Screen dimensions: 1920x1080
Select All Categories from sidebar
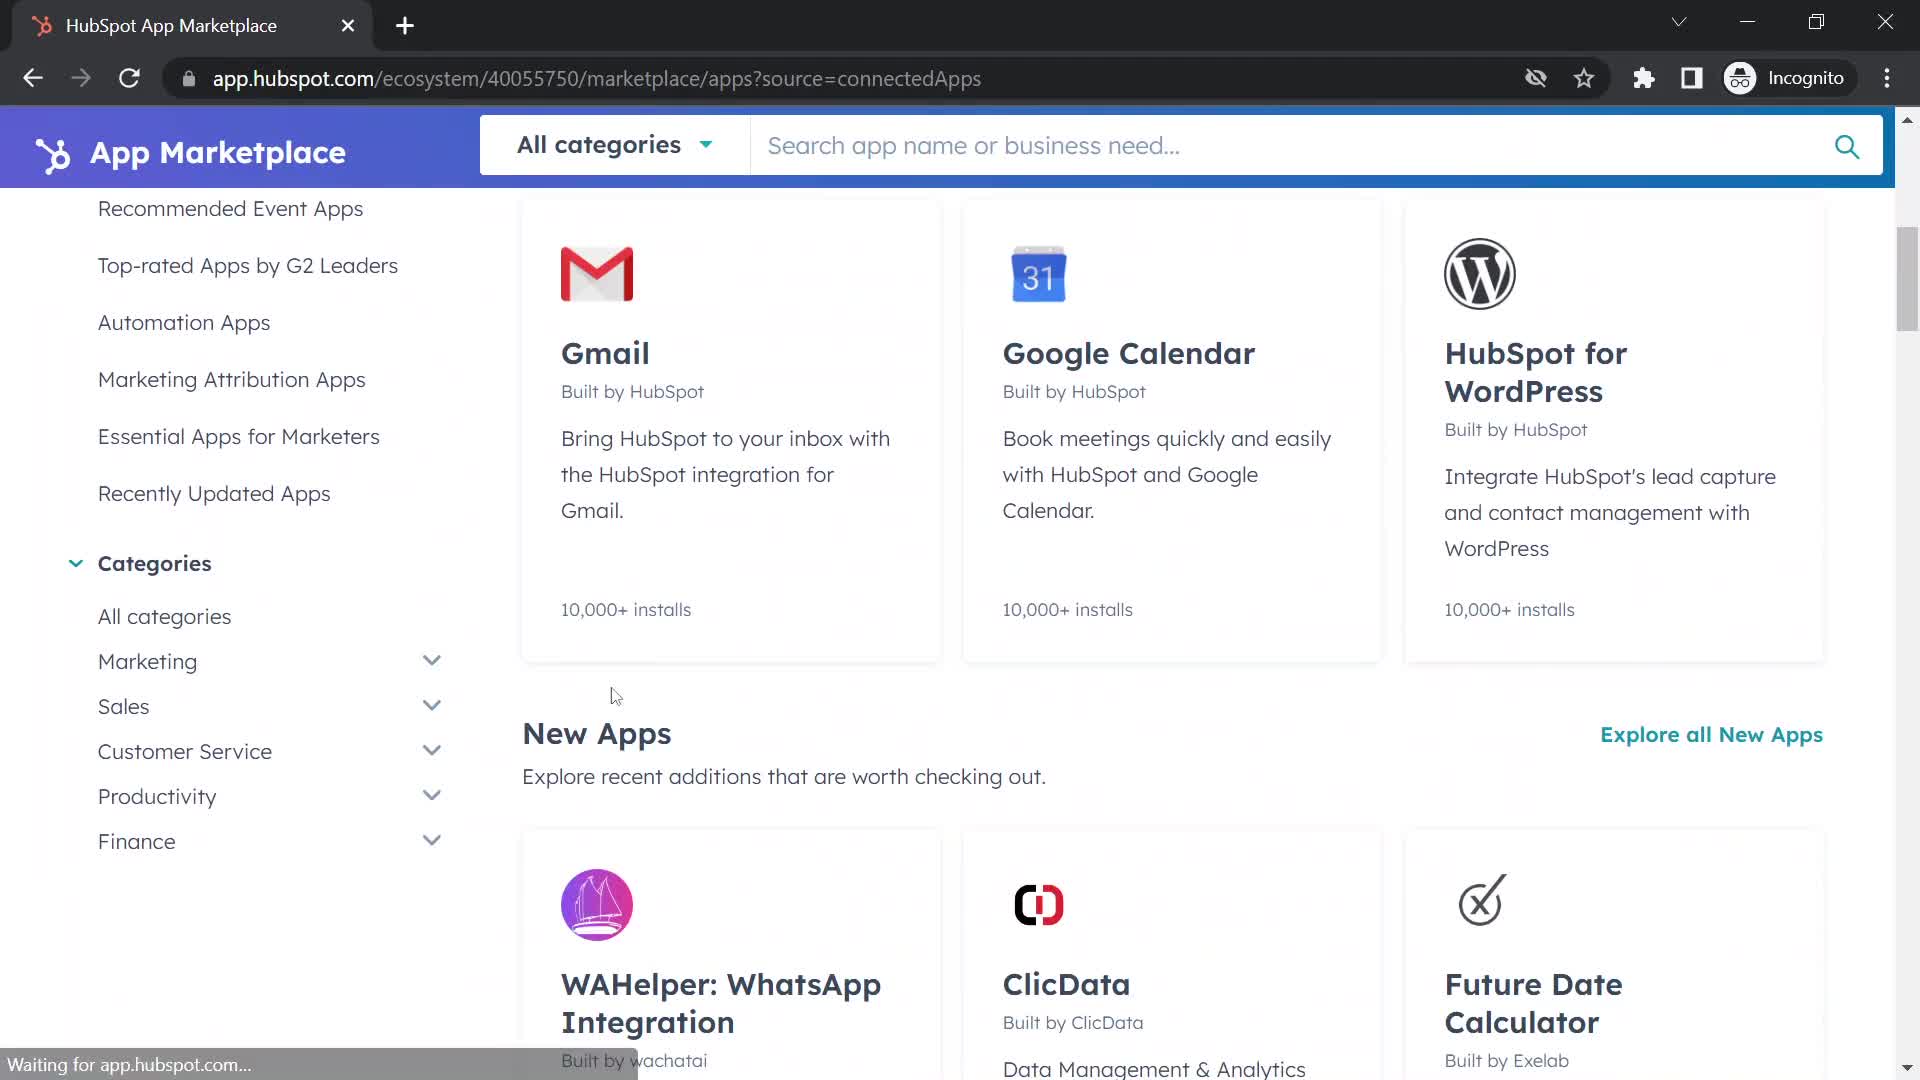click(165, 617)
